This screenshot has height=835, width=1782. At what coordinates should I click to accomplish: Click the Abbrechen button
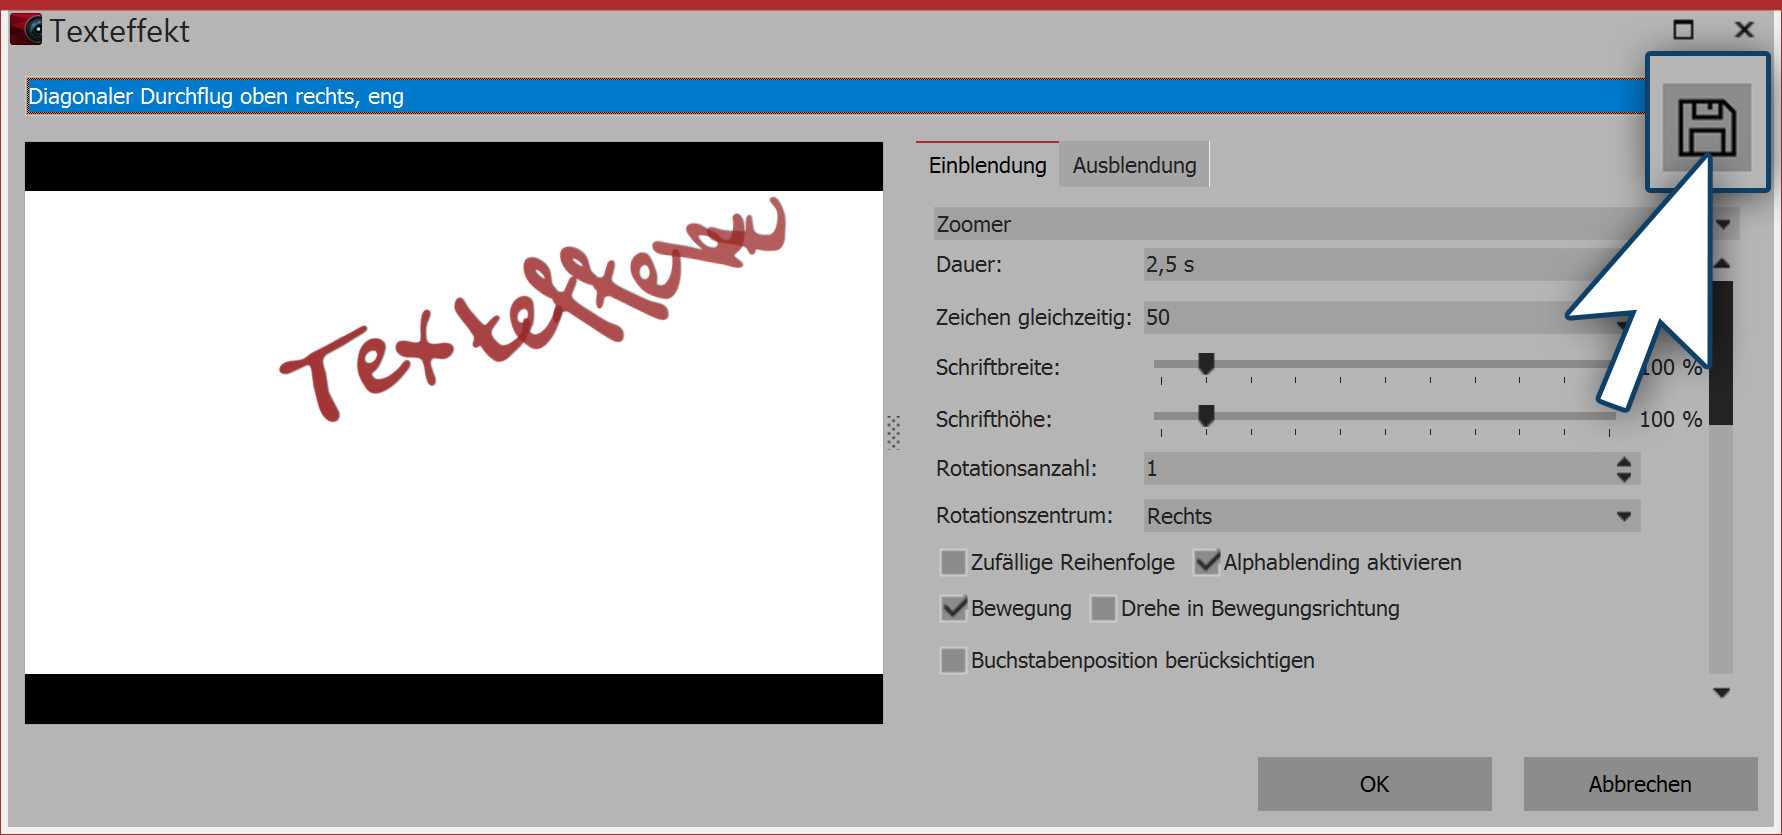[x=1640, y=784]
